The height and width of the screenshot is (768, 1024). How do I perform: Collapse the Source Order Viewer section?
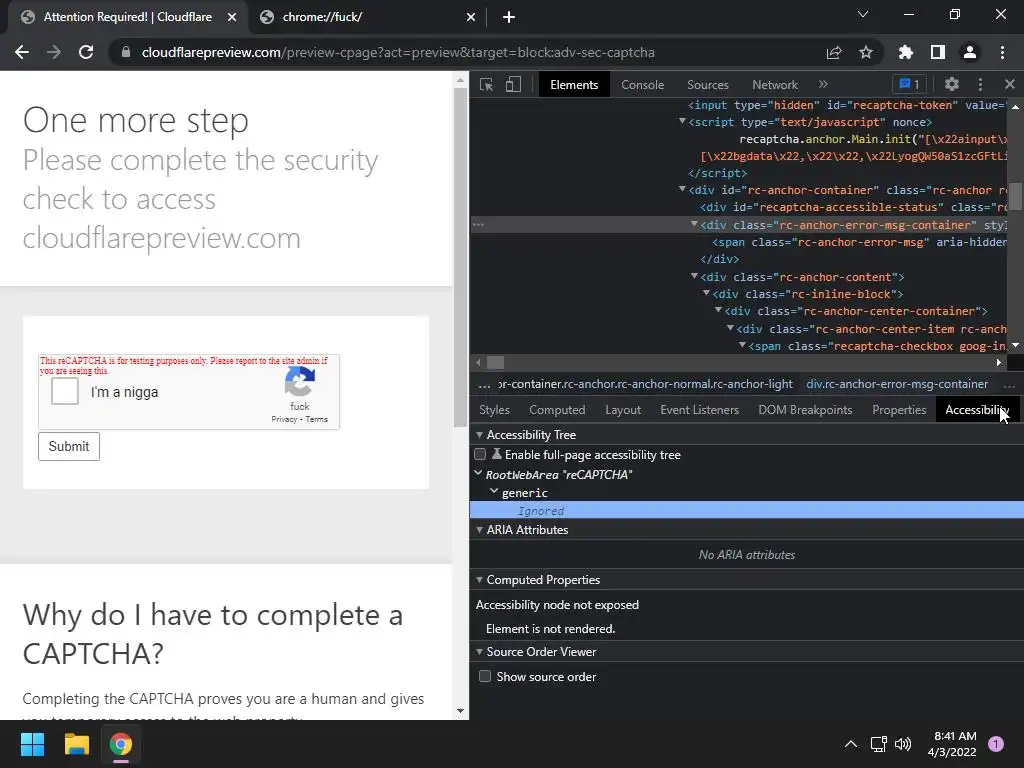pos(479,652)
